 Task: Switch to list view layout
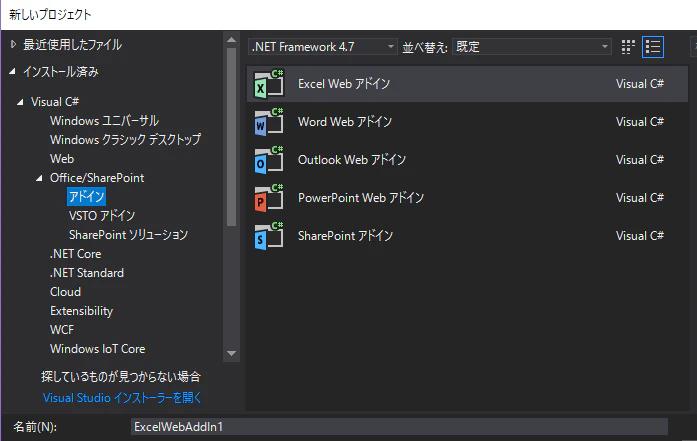coord(653,47)
